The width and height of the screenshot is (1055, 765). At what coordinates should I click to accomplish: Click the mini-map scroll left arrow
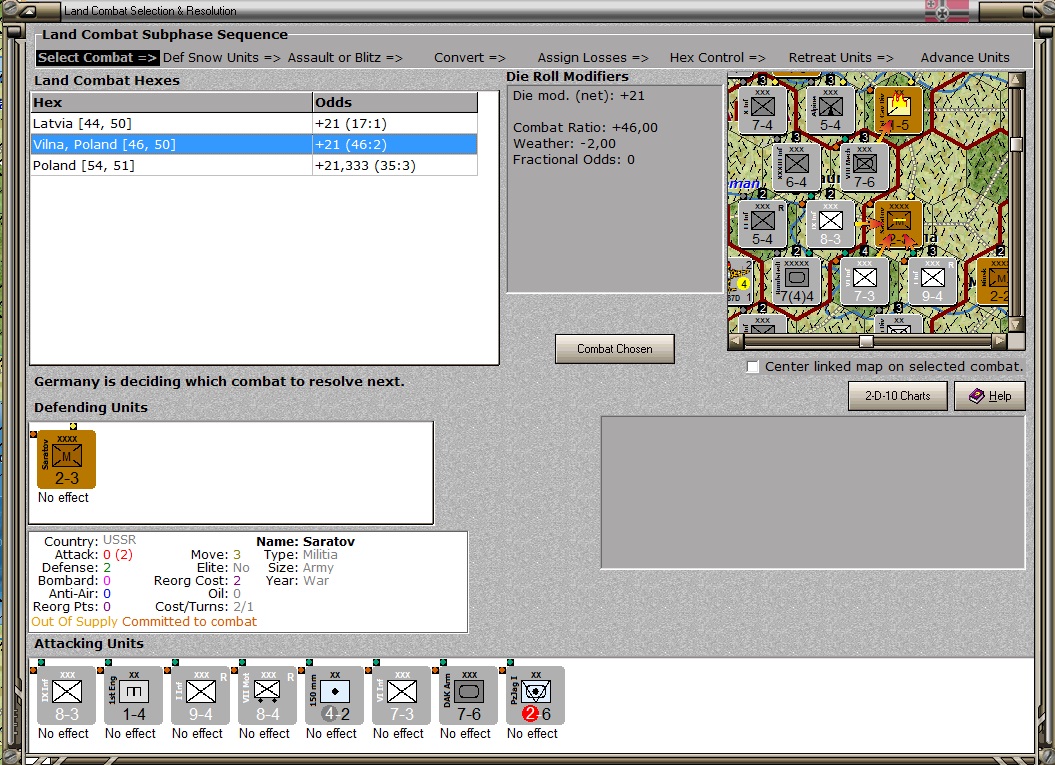point(736,341)
